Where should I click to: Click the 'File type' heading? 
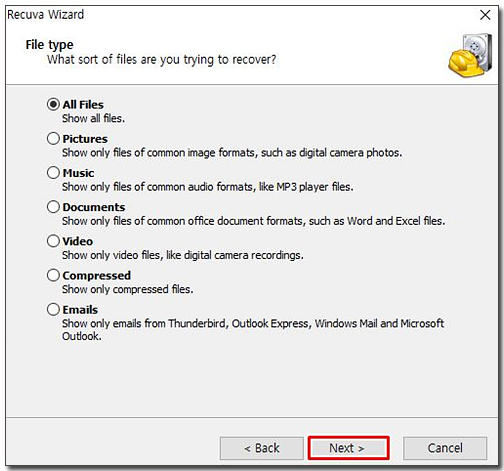(x=49, y=45)
